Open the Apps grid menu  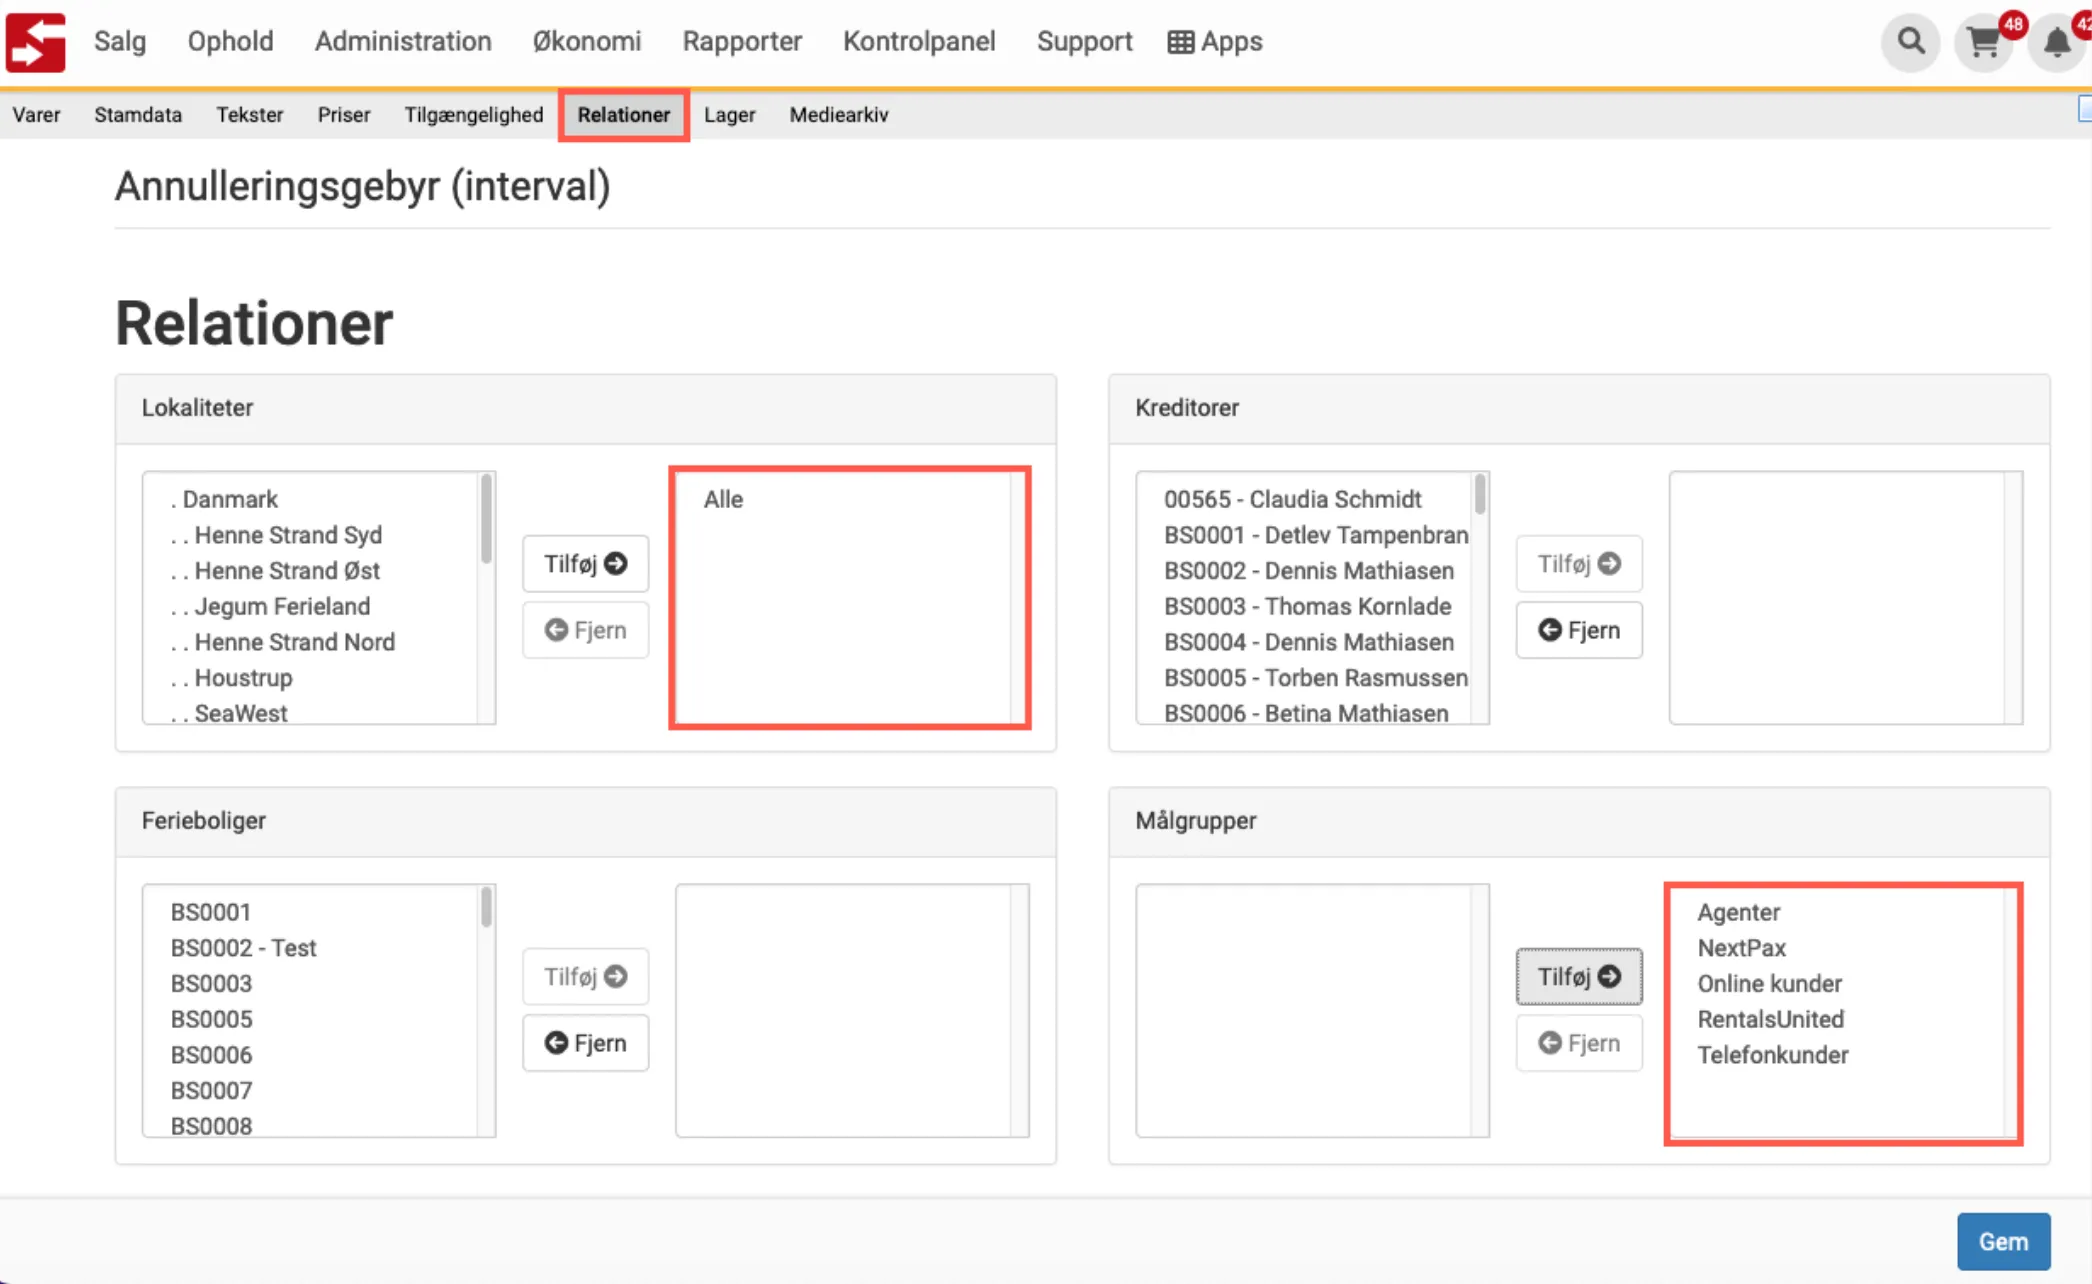click(x=1215, y=42)
